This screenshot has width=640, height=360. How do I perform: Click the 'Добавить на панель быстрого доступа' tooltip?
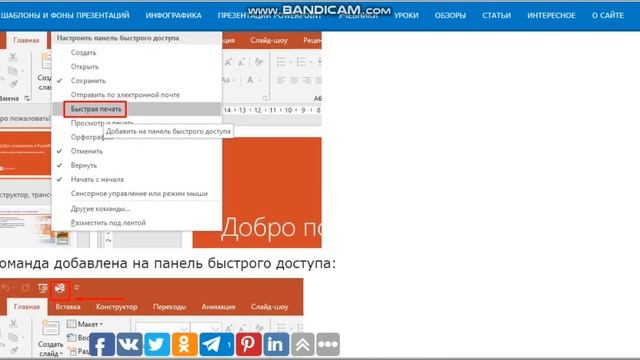168,131
